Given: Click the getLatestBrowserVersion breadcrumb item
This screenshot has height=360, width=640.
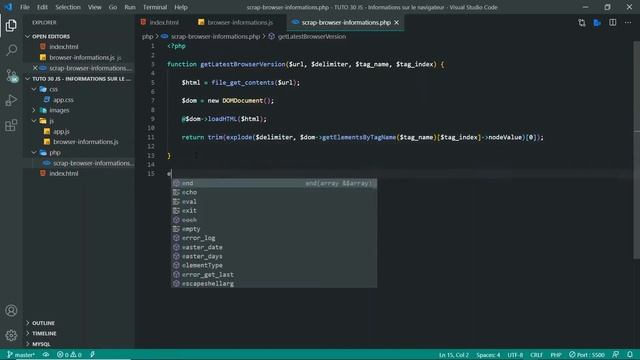Looking at the screenshot, I should tap(312, 36).
